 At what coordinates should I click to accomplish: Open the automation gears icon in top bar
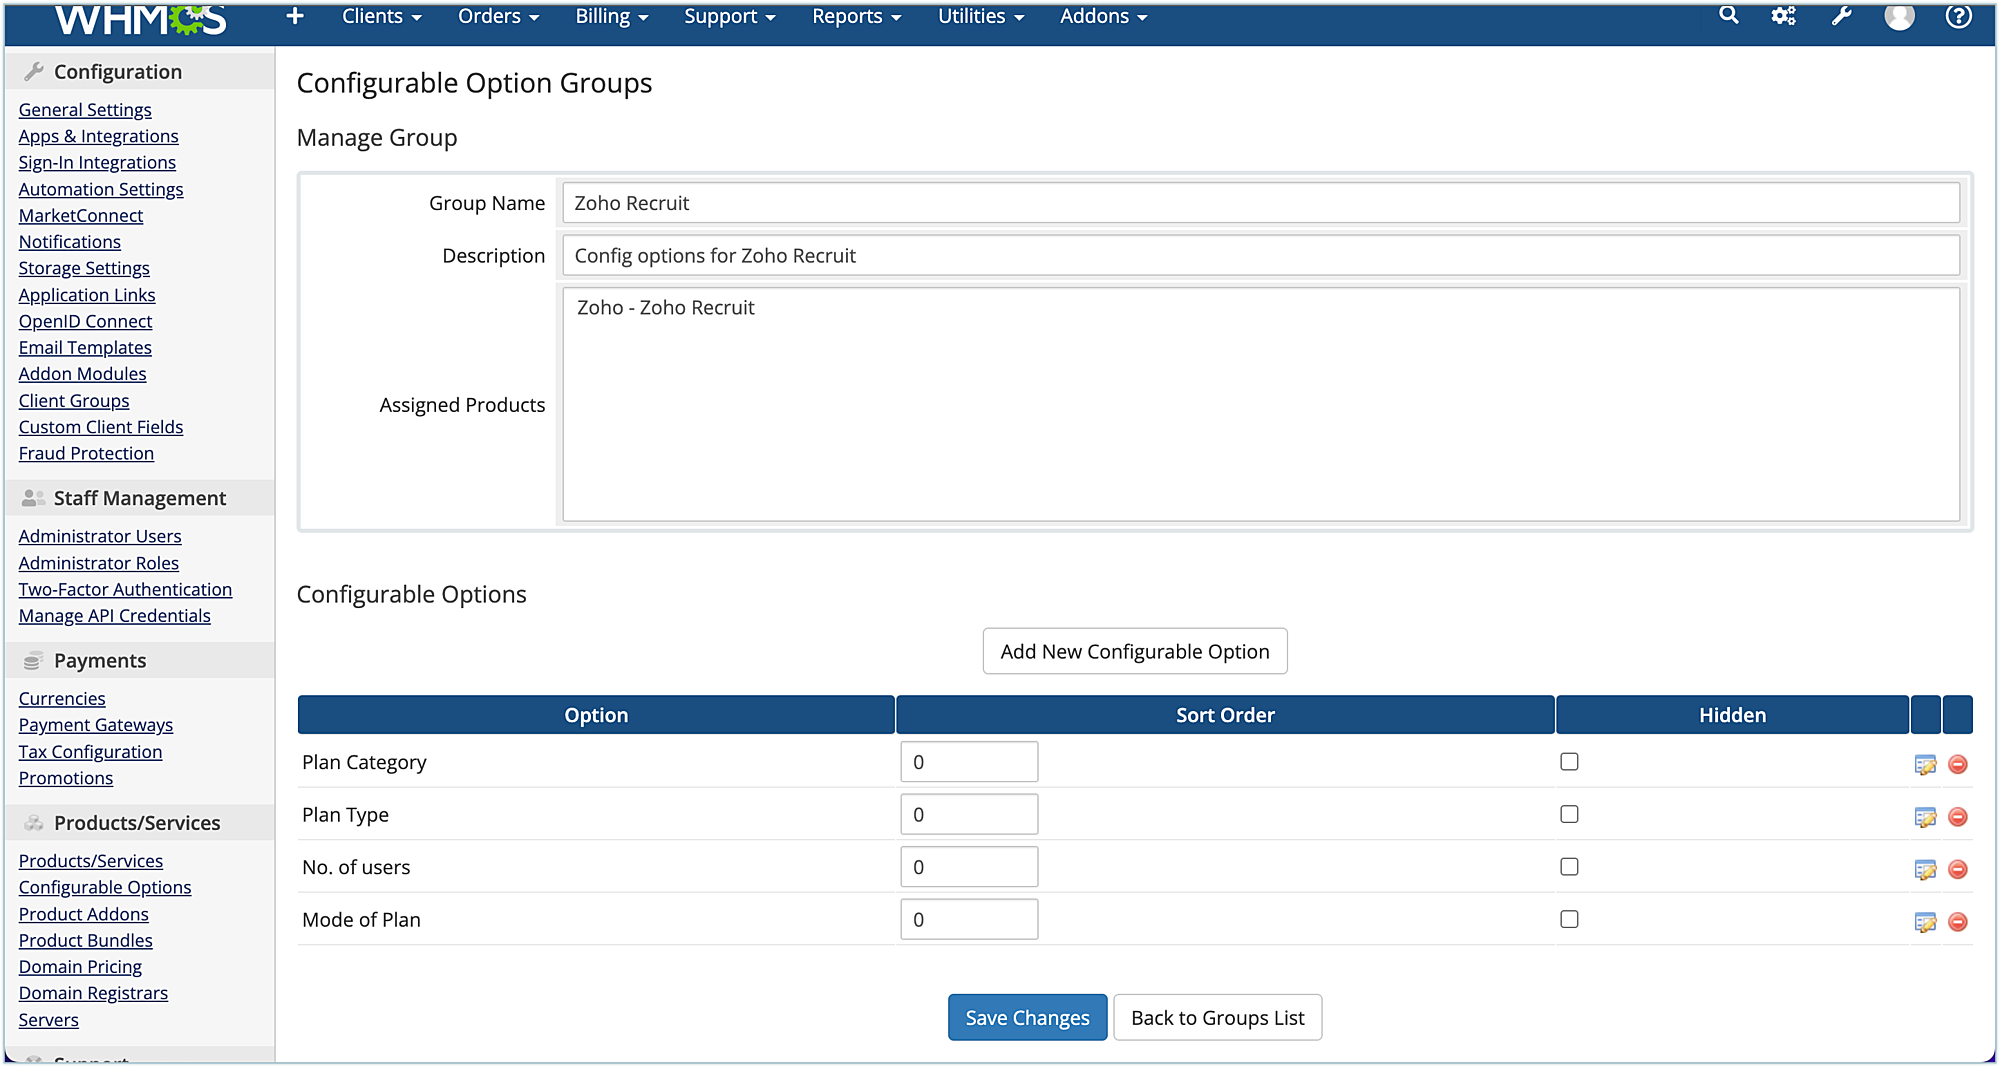(x=1784, y=16)
